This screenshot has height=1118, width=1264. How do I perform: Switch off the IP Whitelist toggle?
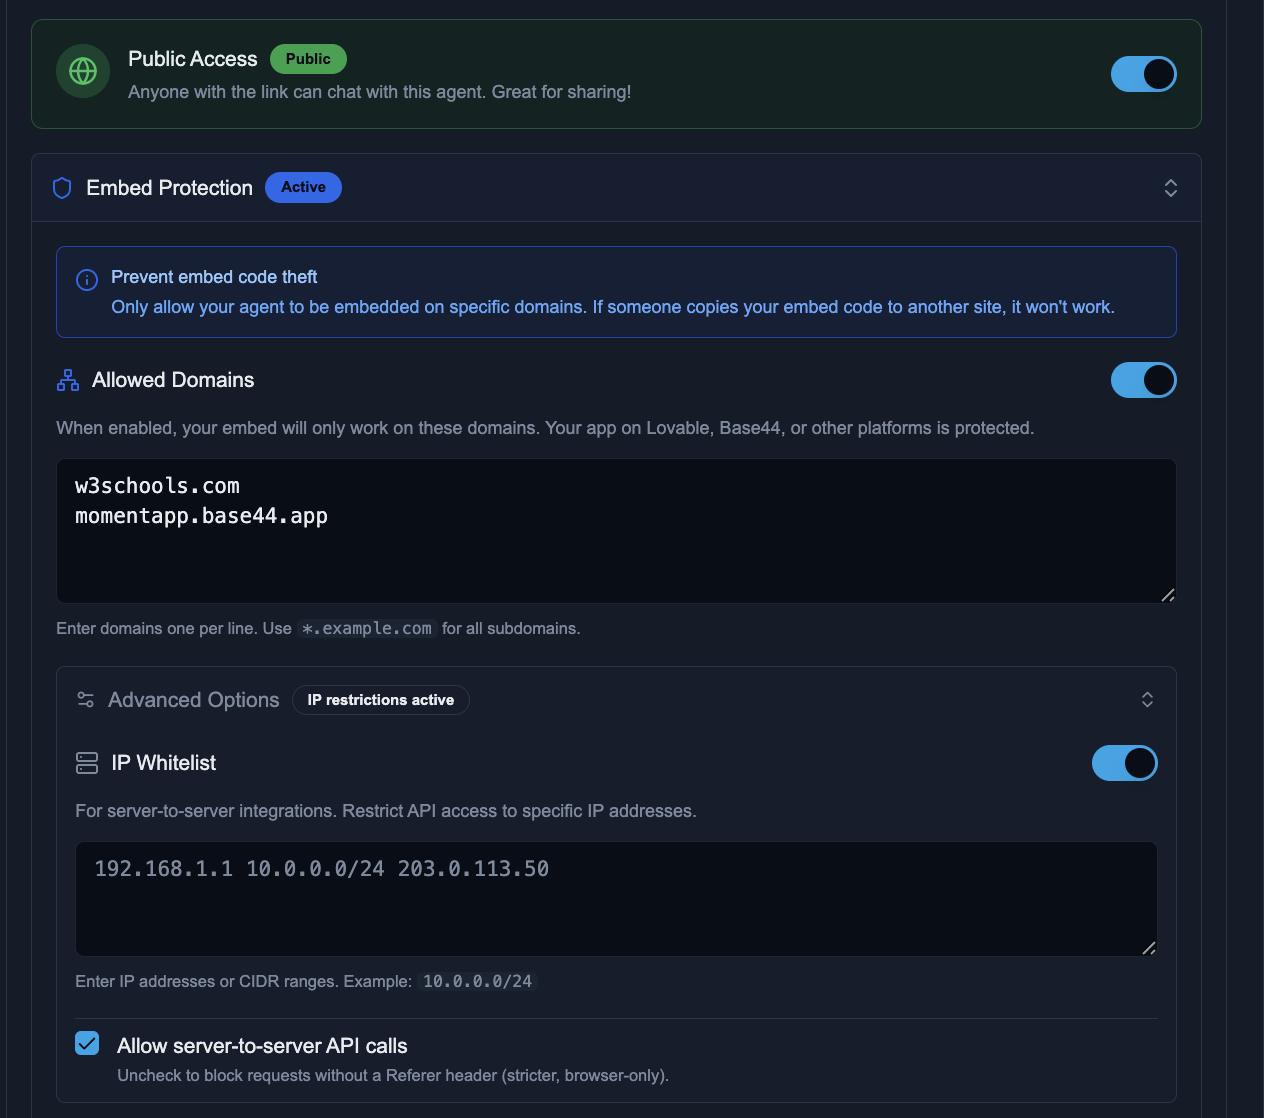coord(1124,763)
